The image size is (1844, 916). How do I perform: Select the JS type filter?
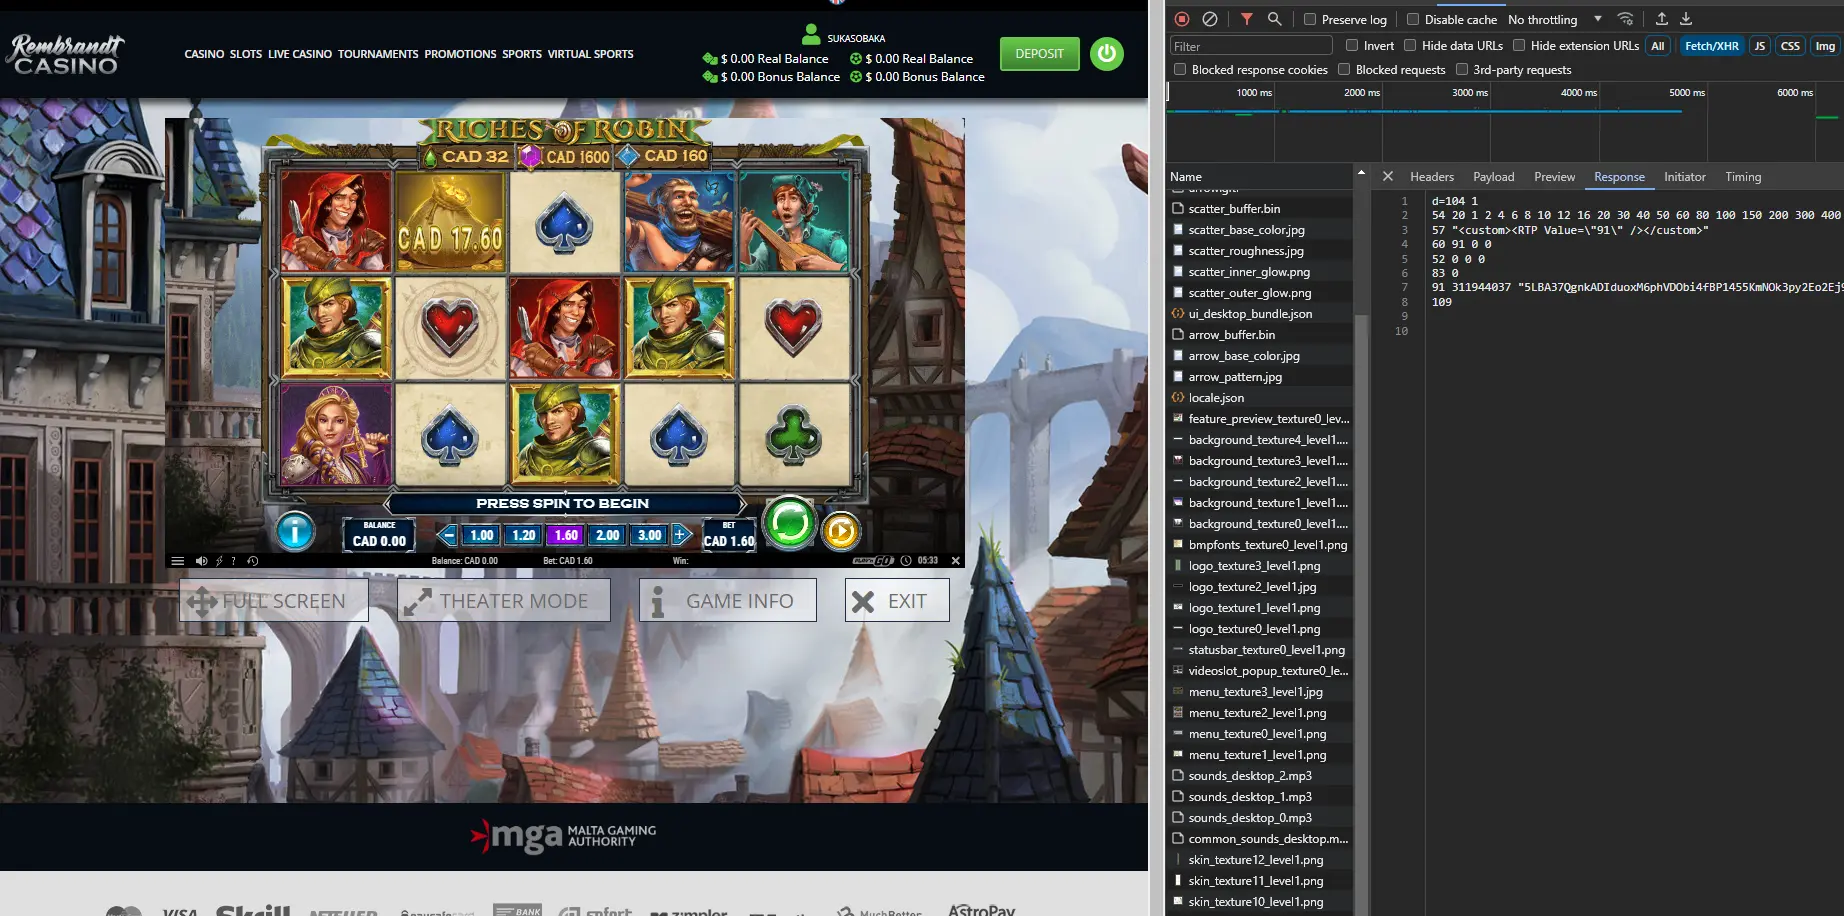tap(1760, 46)
